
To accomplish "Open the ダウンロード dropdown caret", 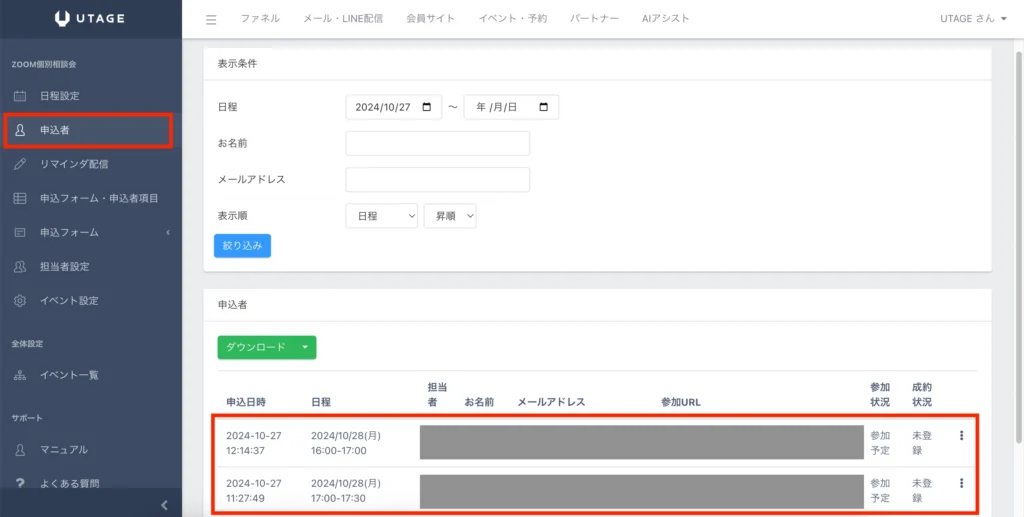I will tap(305, 347).
